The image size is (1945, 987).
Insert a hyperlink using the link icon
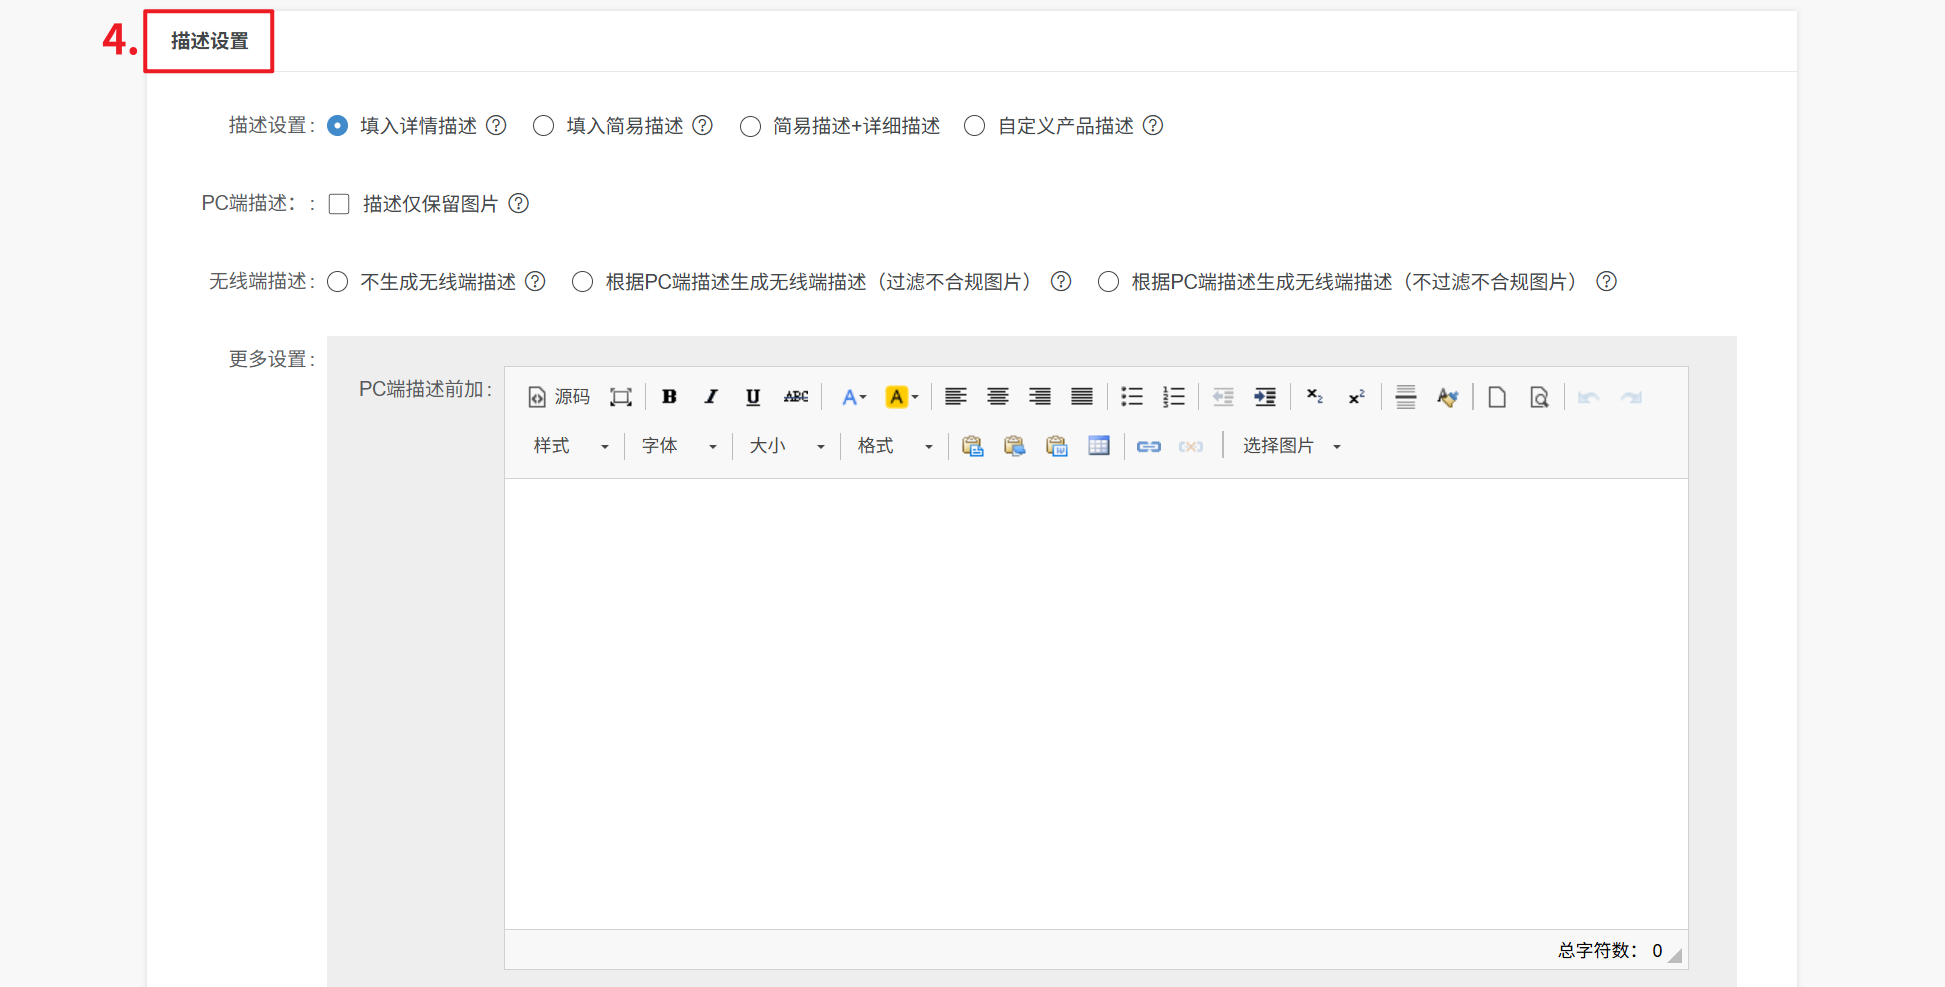[x=1148, y=446]
